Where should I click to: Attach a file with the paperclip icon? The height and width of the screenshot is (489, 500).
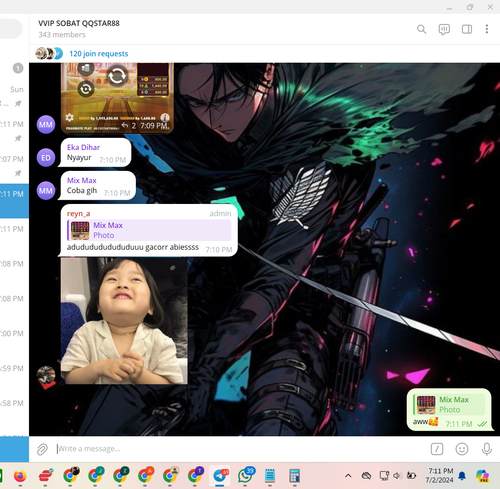coord(42,449)
